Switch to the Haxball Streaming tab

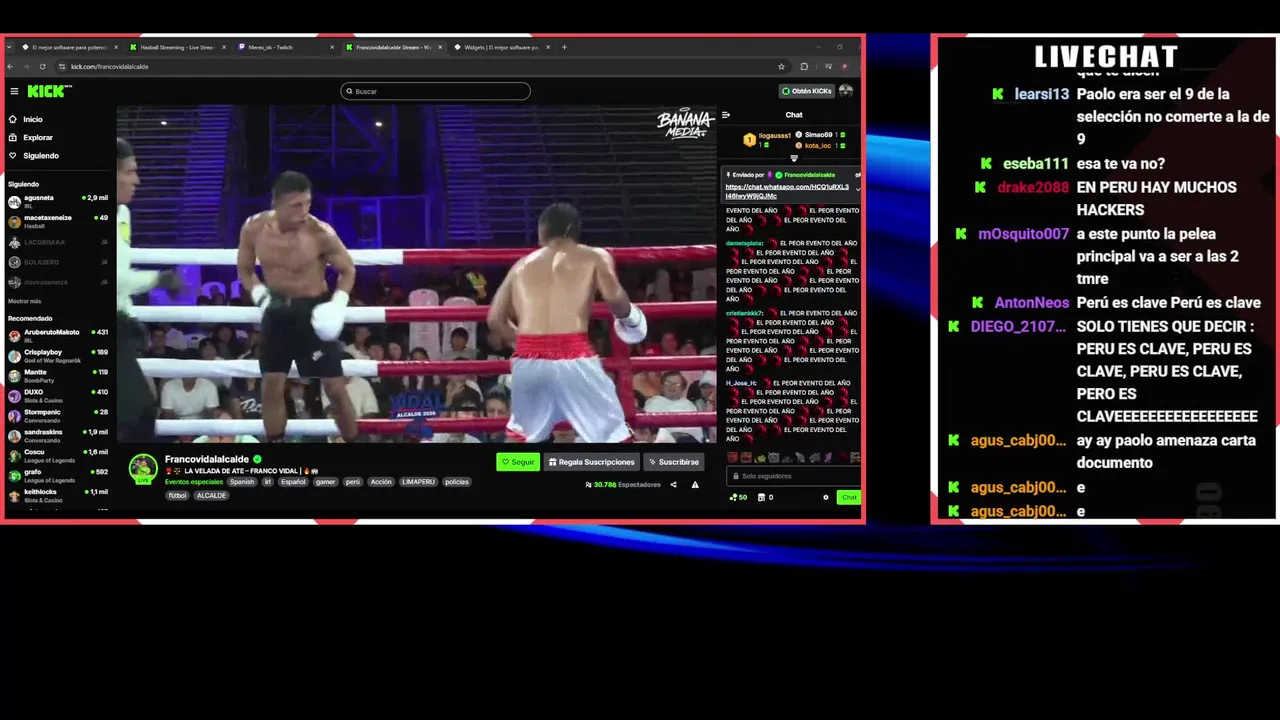pos(176,47)
